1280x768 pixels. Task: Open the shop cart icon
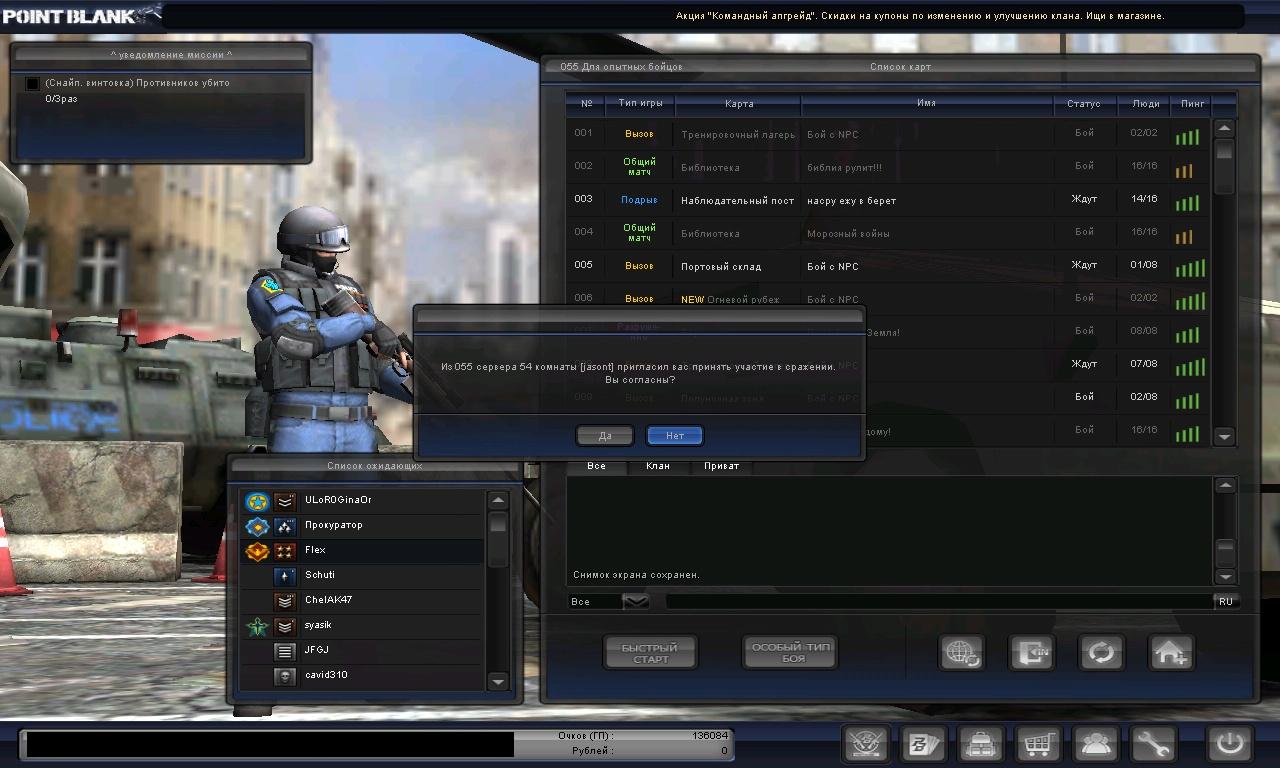coord(1038,744)
